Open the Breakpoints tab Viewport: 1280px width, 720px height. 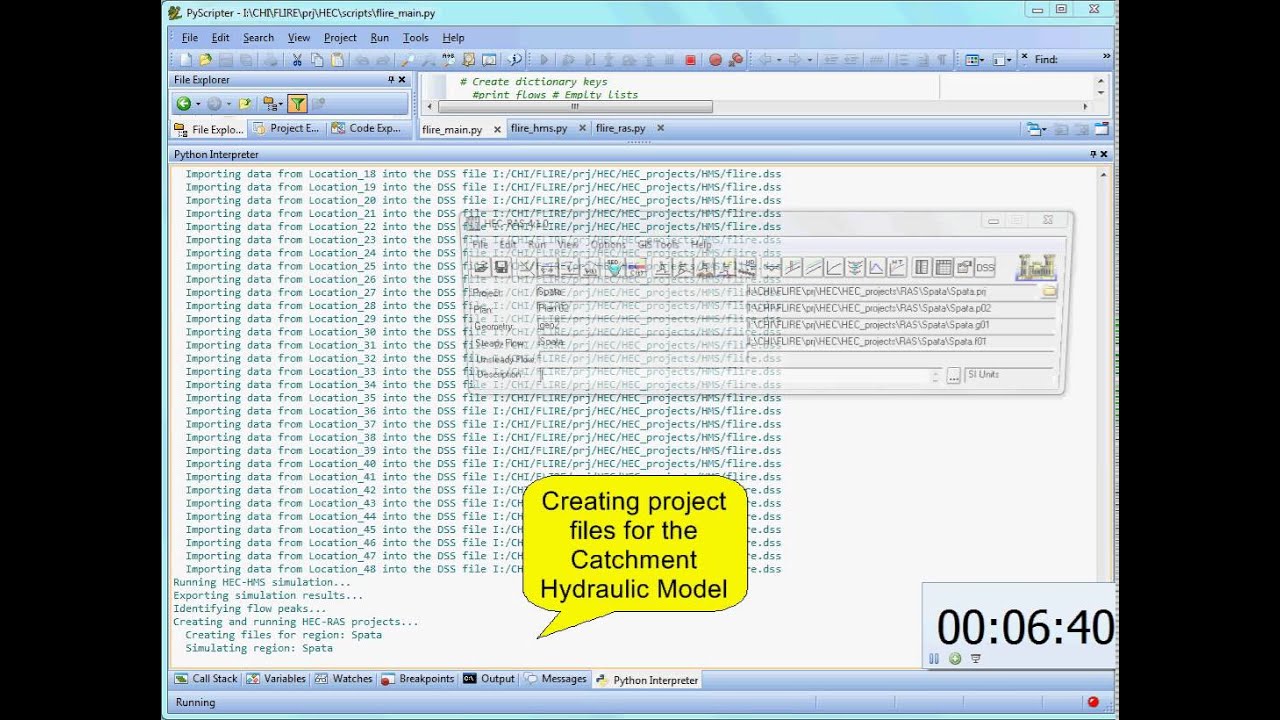pos(418,678)
